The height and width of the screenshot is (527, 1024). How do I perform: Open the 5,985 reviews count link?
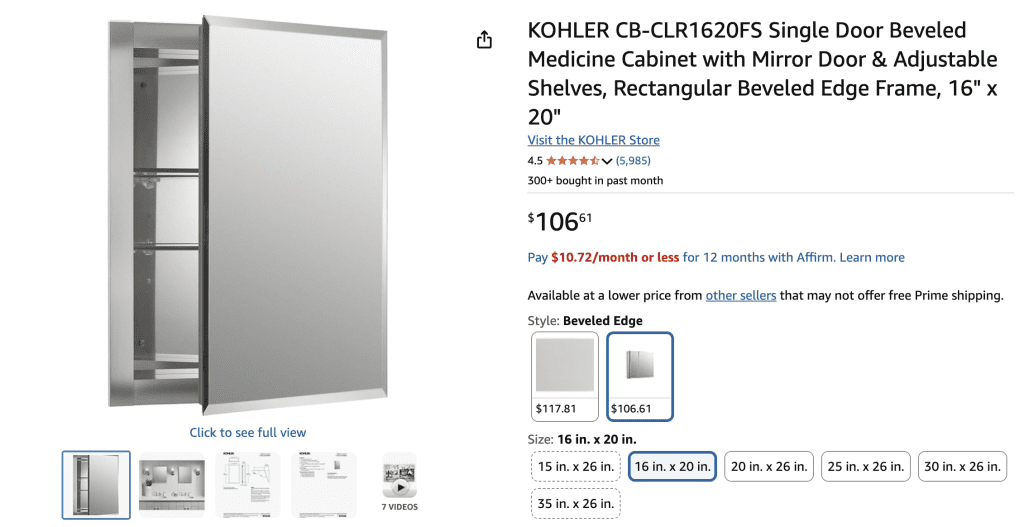pos(633,161)
